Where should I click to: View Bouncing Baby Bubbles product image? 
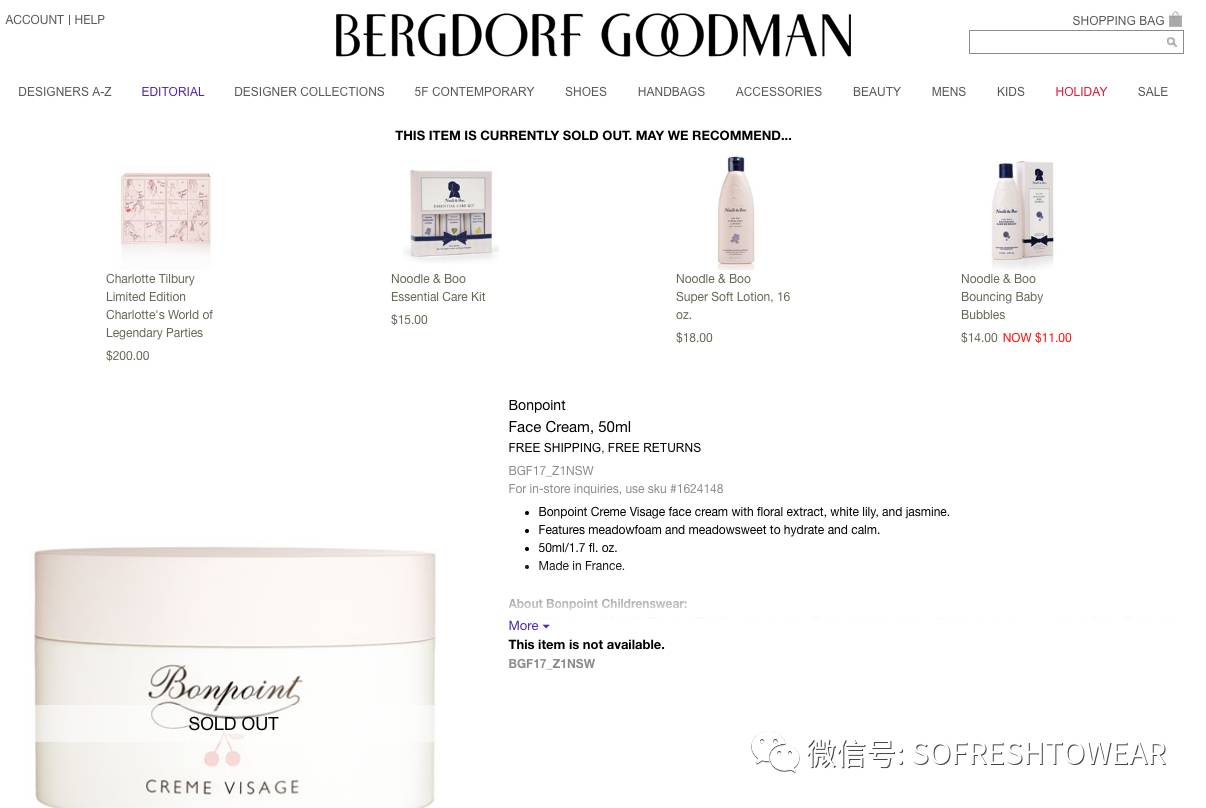[x=1021, y=211]
